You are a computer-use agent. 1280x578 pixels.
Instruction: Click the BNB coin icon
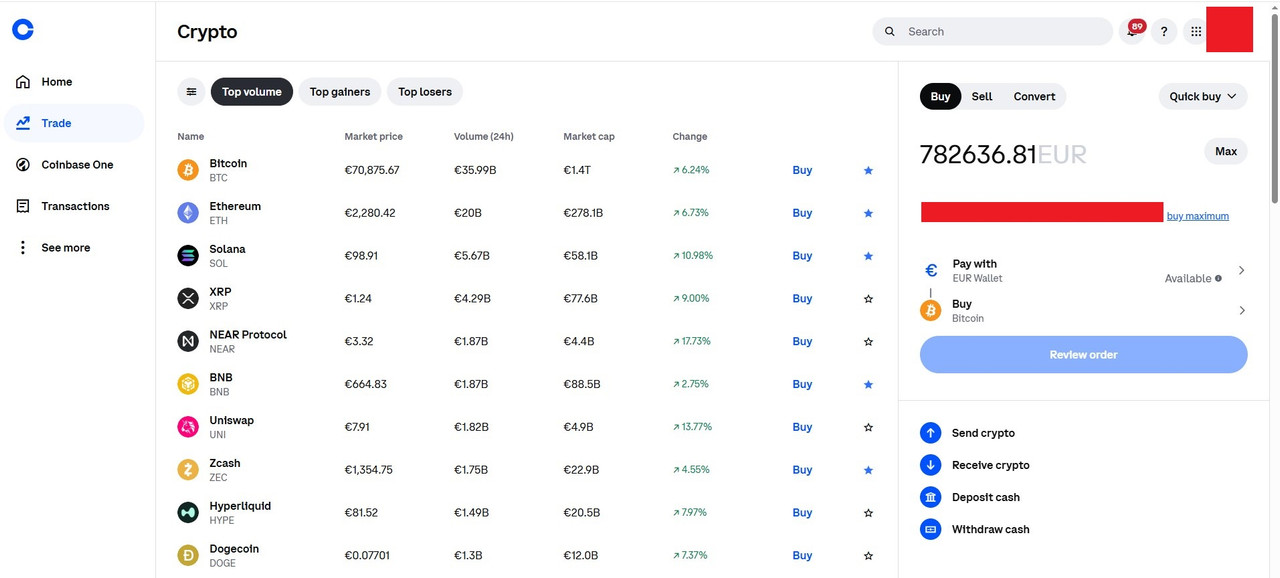pos(188,384)
